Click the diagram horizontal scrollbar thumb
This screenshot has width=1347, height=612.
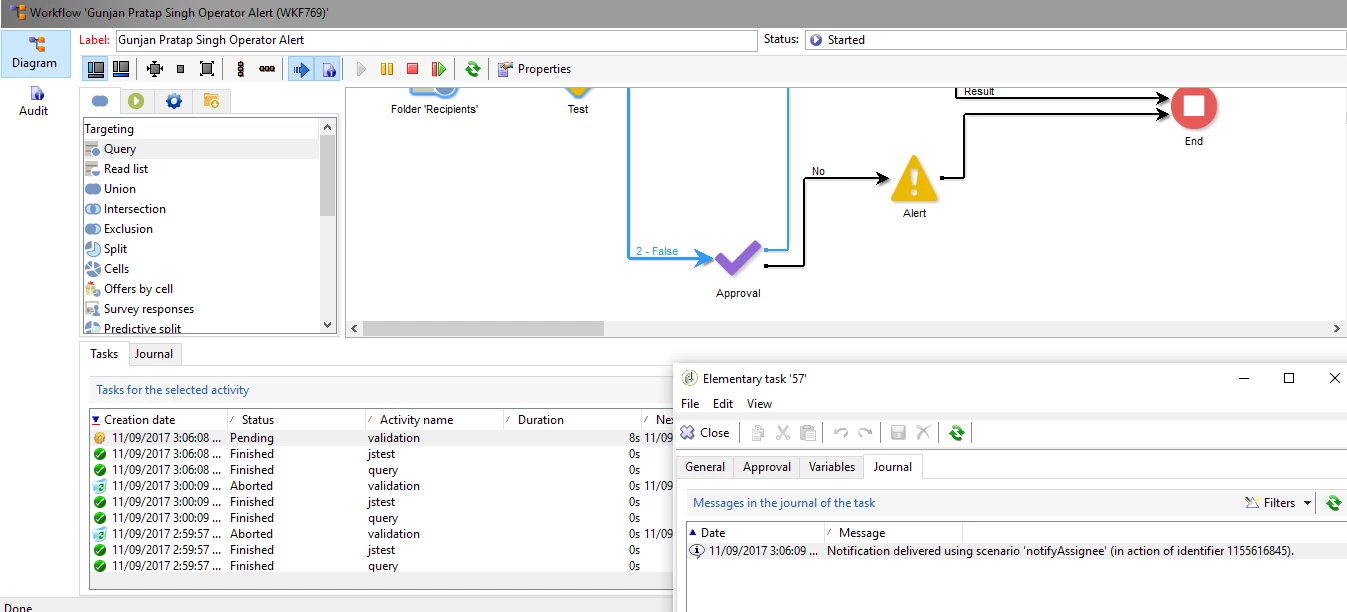point(483,329)
